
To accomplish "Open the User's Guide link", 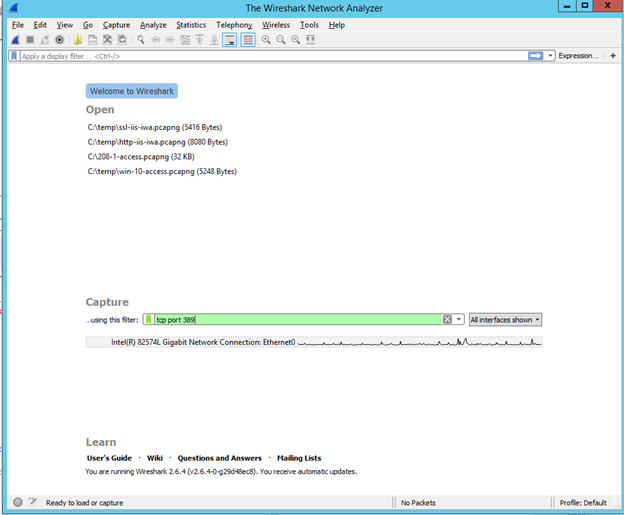I will (x=109, y=458).
